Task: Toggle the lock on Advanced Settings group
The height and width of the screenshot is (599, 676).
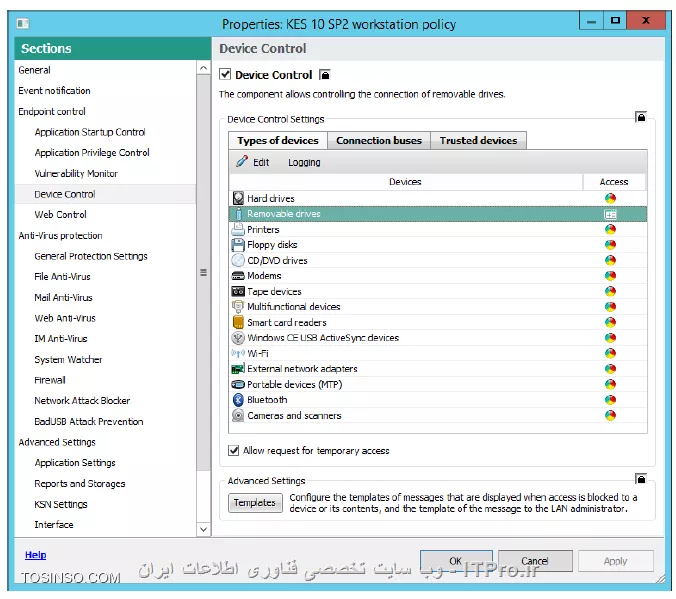Action: [641, 479]
